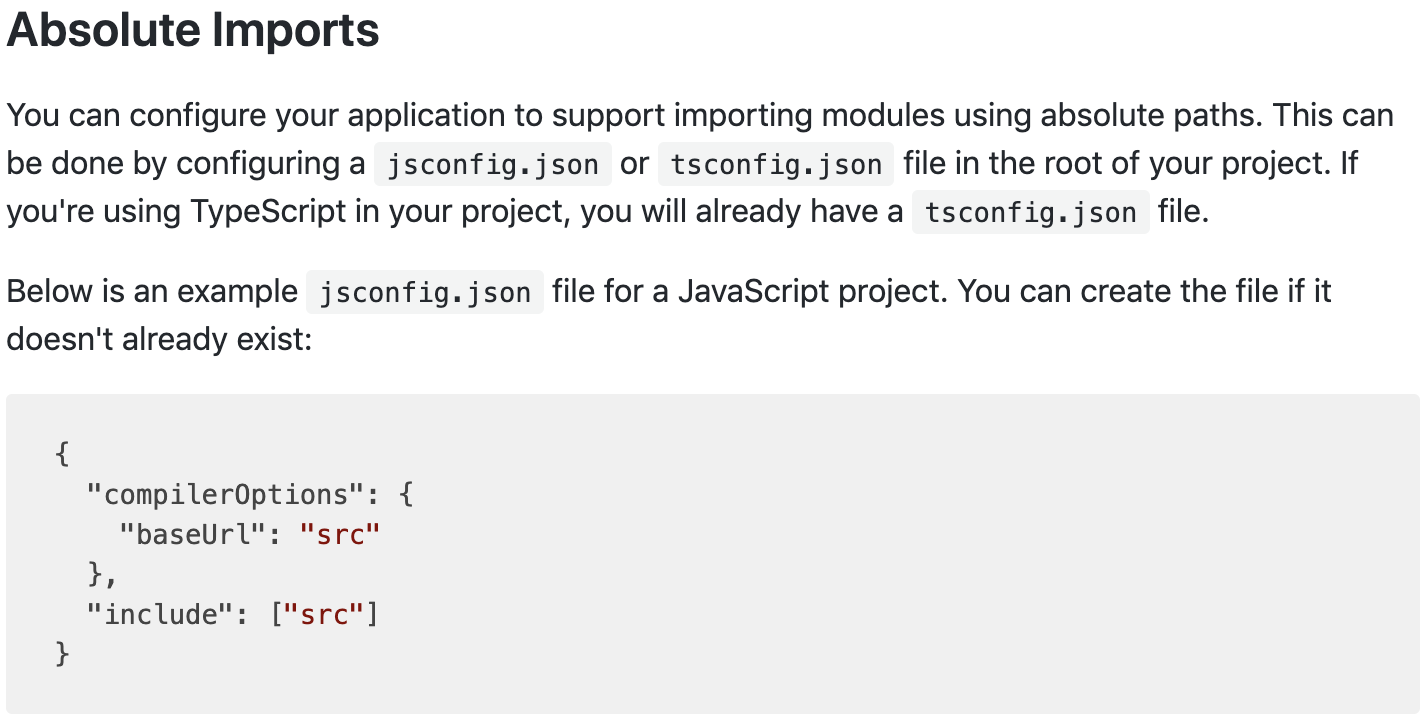Click the "baseUrl" key in the code

[192, 535]
